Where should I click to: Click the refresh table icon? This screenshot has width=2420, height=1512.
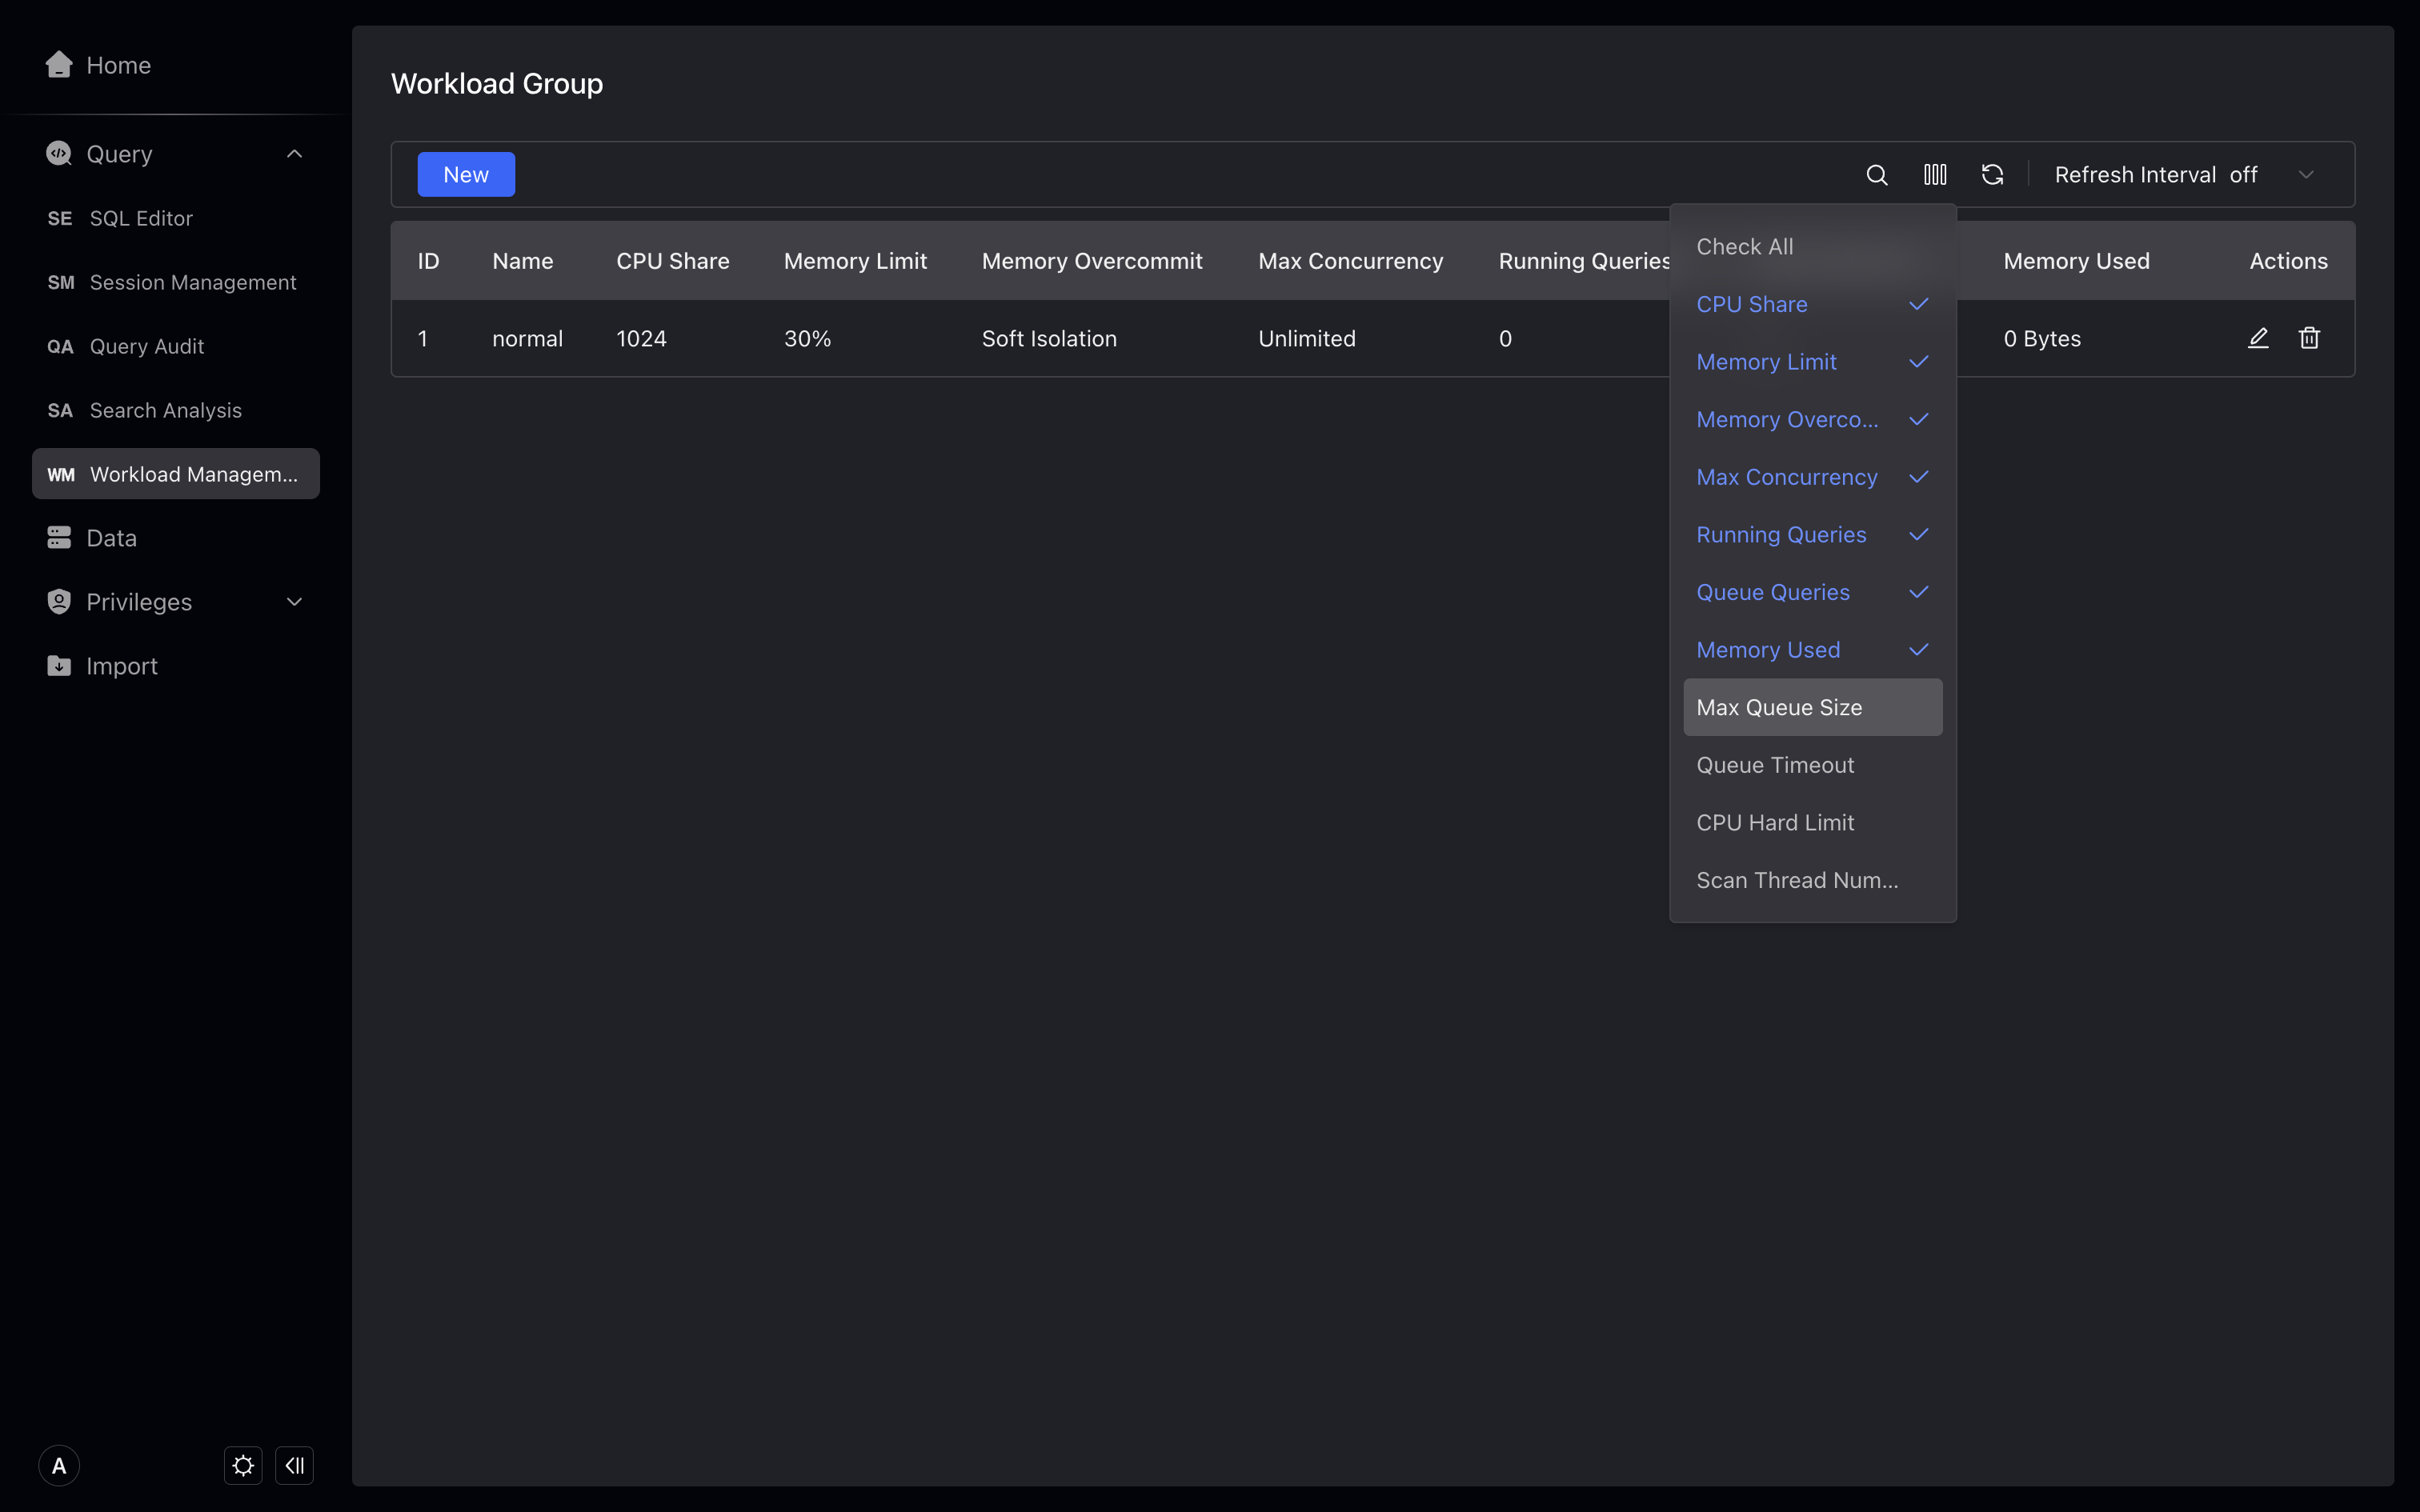[x=1992, y=175]
